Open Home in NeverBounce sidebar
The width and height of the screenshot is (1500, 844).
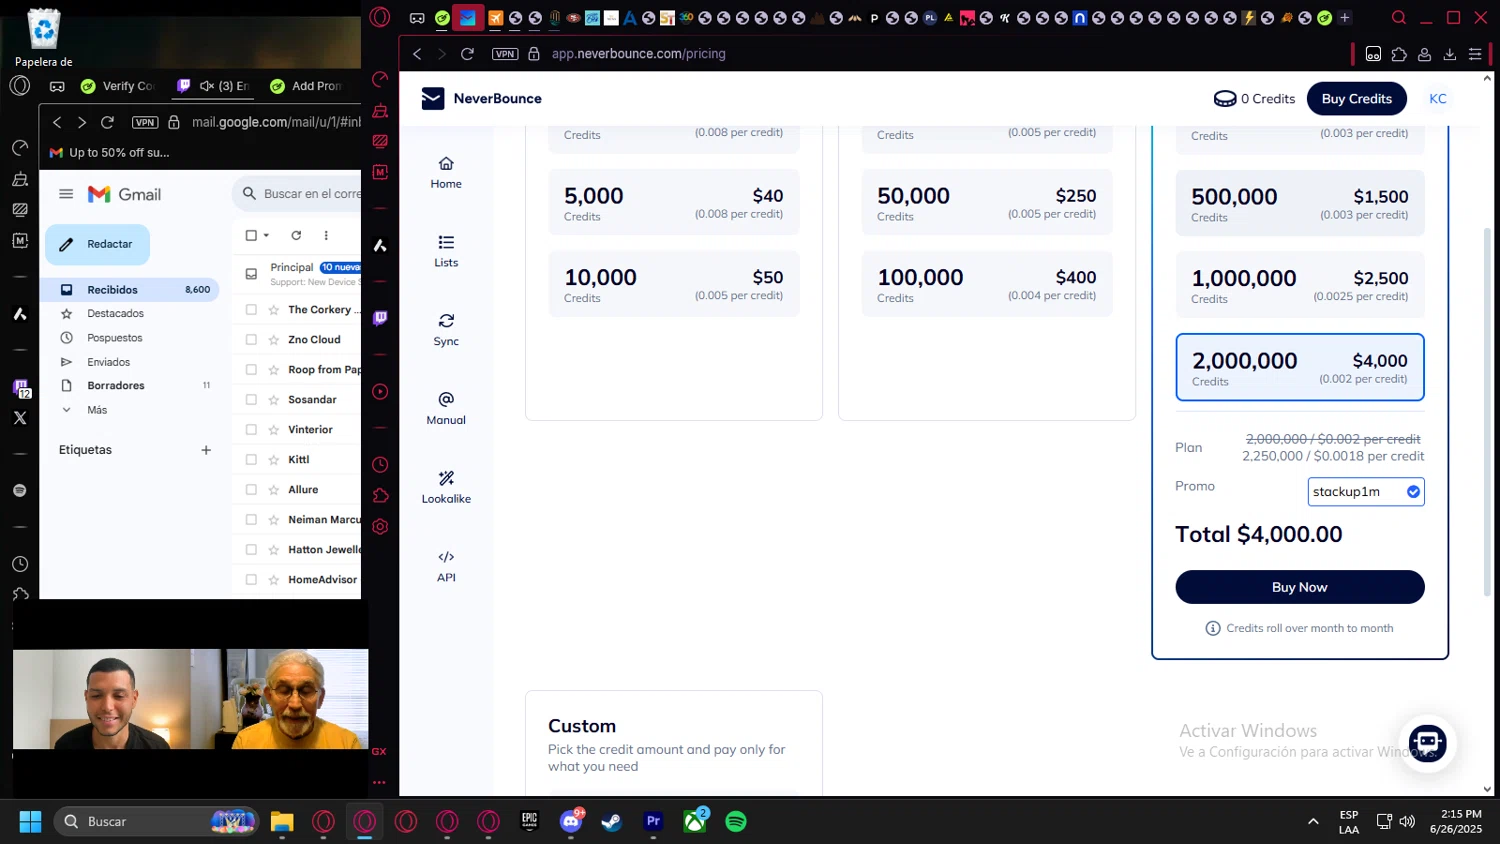coord(446,172)
